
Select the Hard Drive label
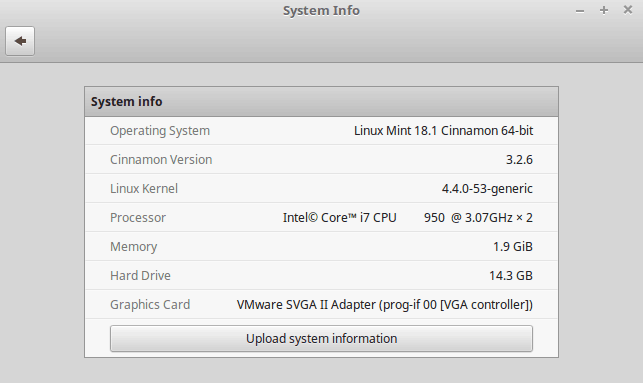coord(140,276)
